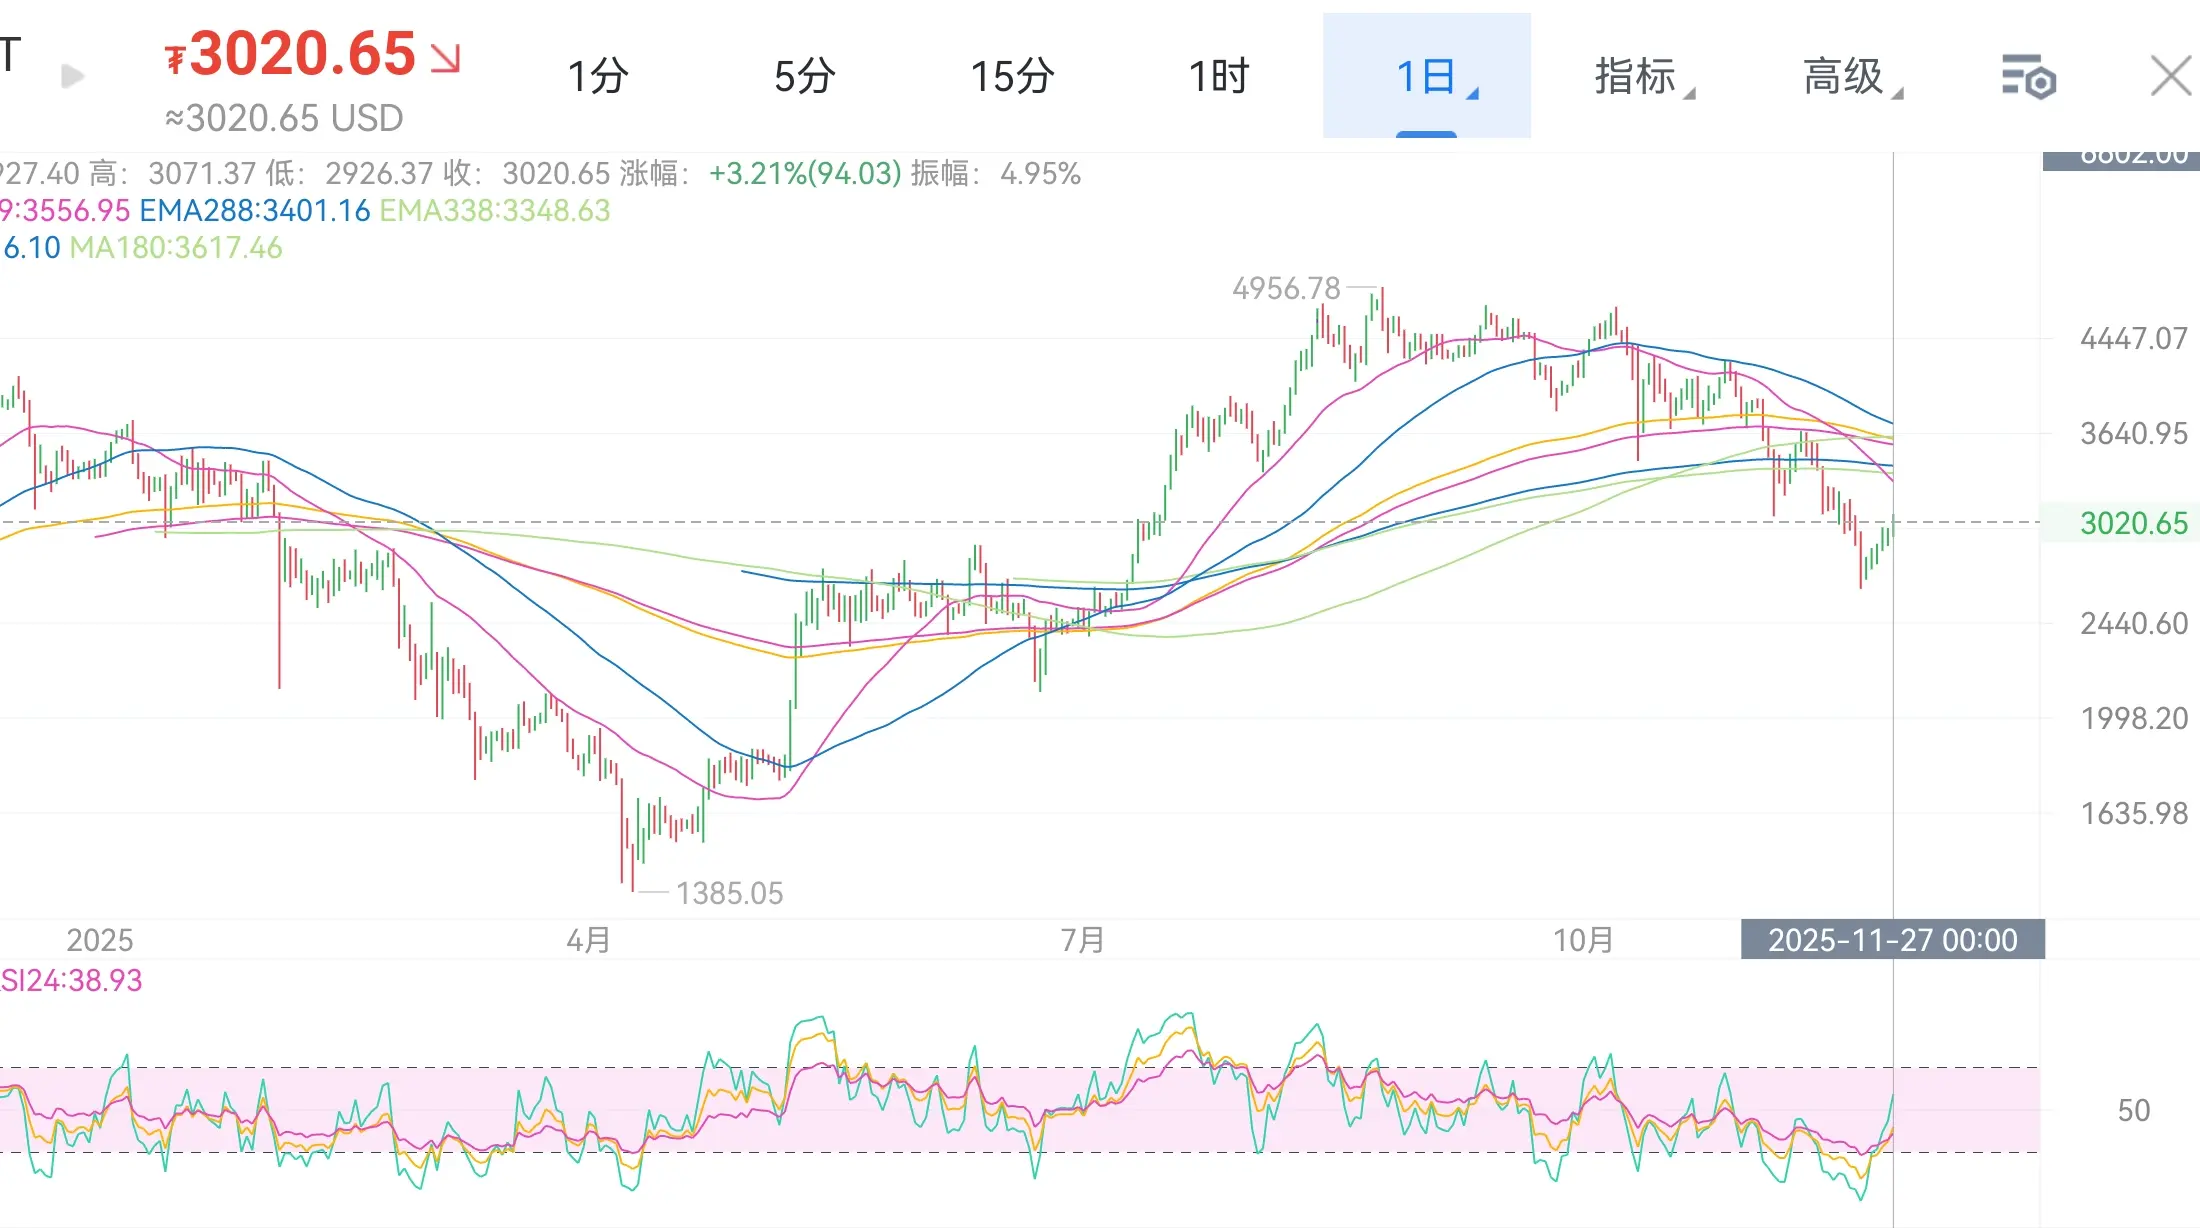Click the 1385.05 low price marker

coord(729,893)
